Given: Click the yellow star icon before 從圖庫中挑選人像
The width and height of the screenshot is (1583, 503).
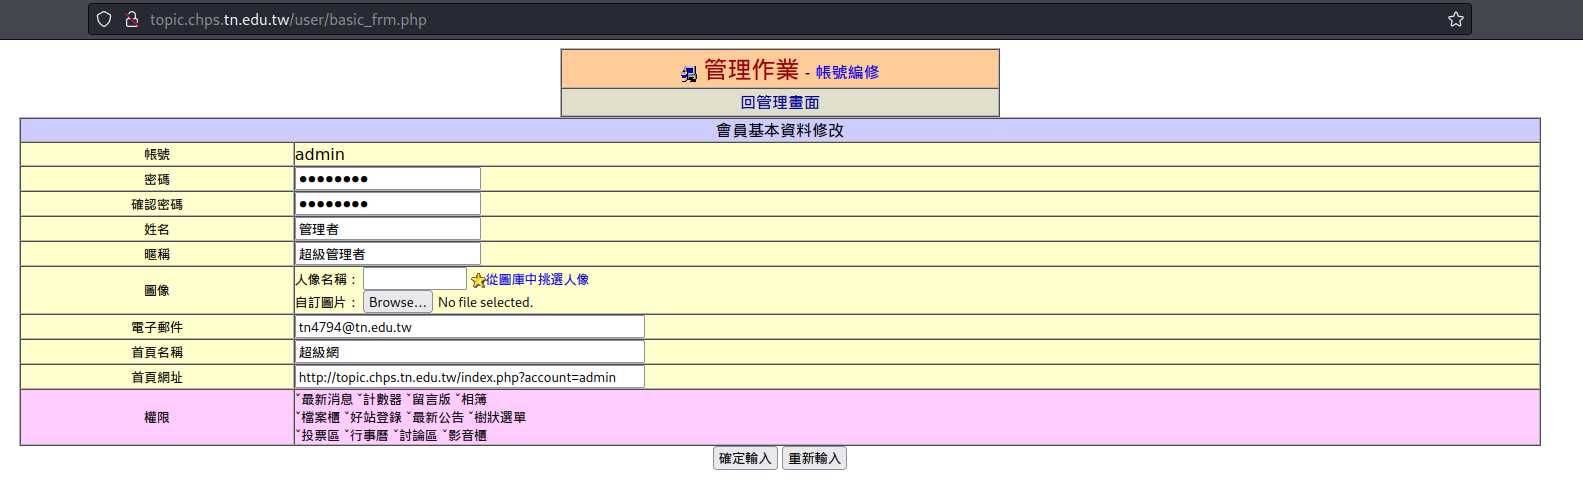Looking at the screenshot, I should [478, 280].
